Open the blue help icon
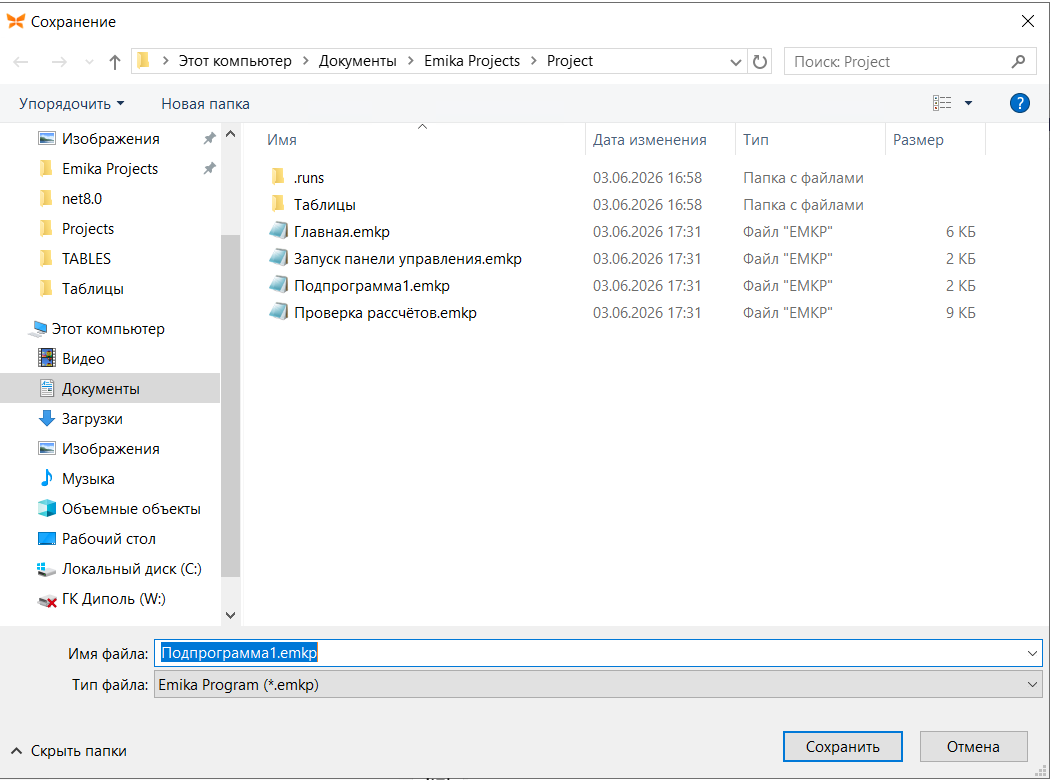The height and width of the screenshot is (780, 1050). pyautogui.click(x=1019, y=103)
